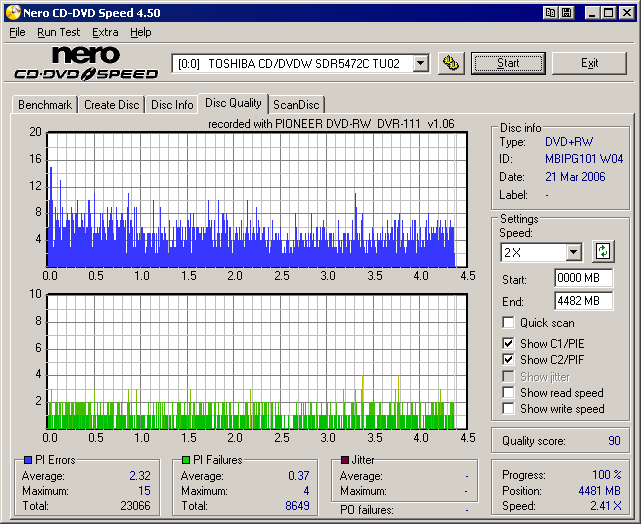Switch to the Benchmark tab
This screenshot has height=524, width=641.
pos(45,105)
